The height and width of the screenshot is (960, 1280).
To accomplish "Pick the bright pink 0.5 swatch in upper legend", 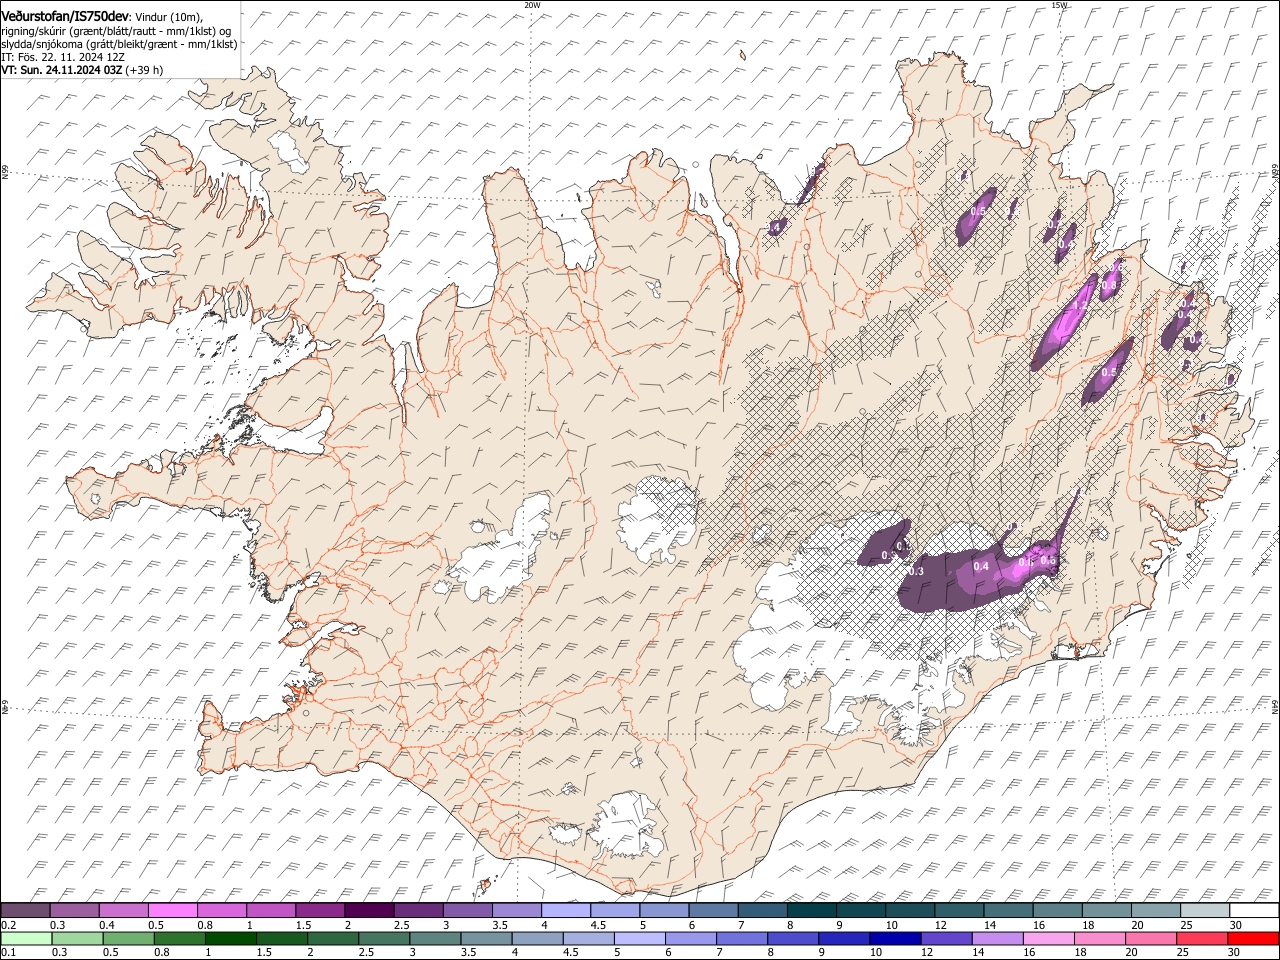I will [x=172, y=911].
